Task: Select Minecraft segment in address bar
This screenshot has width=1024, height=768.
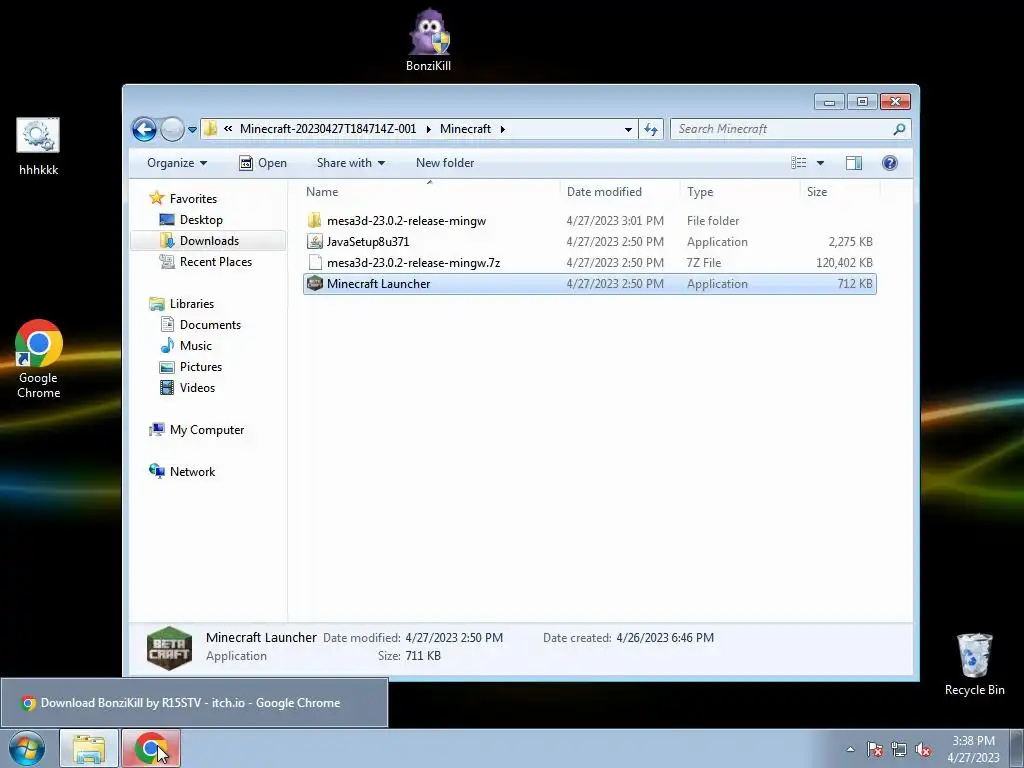Action: [465, 129]
